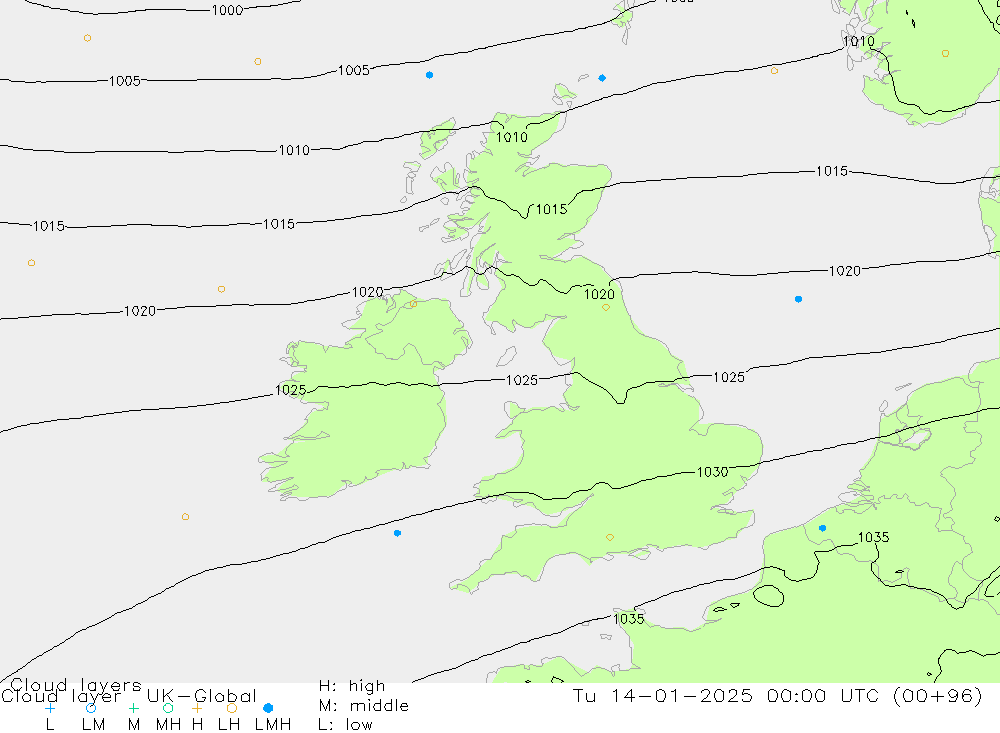The image size is (1000, 733).
Task: Click the 'Cloud layers' title text
Action: [x=76, y=684]
